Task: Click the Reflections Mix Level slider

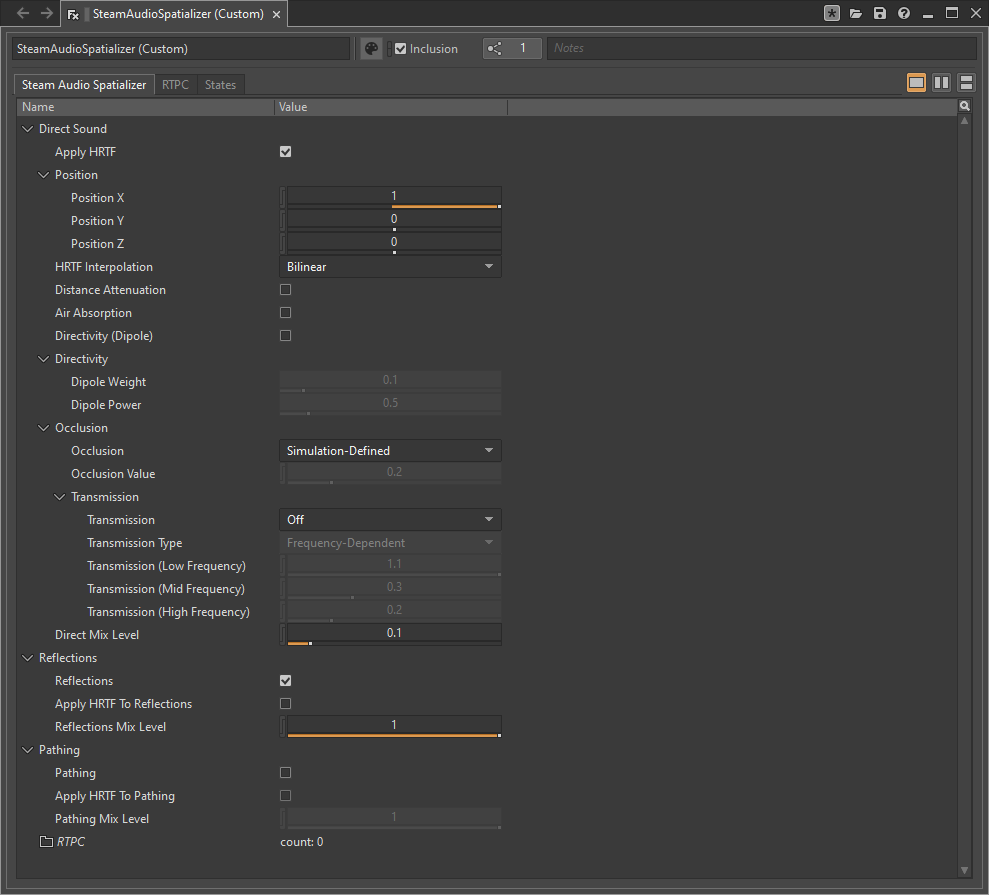Action: coord(394,727)
